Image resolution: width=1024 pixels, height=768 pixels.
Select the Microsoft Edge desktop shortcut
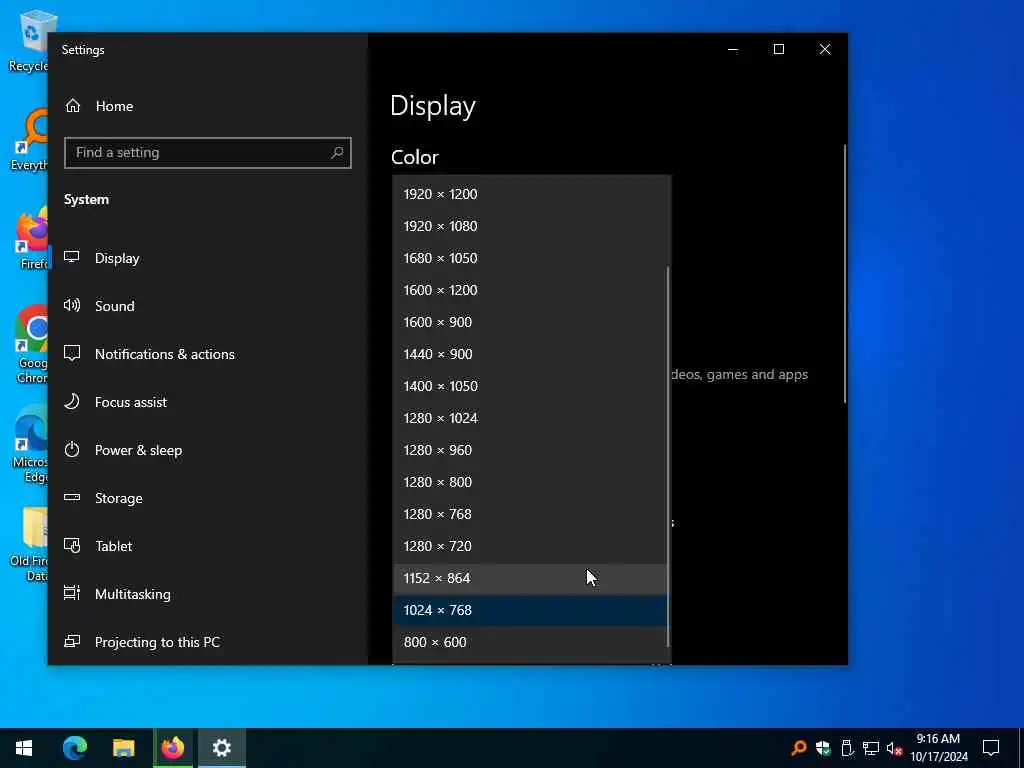tap(30, 444)
